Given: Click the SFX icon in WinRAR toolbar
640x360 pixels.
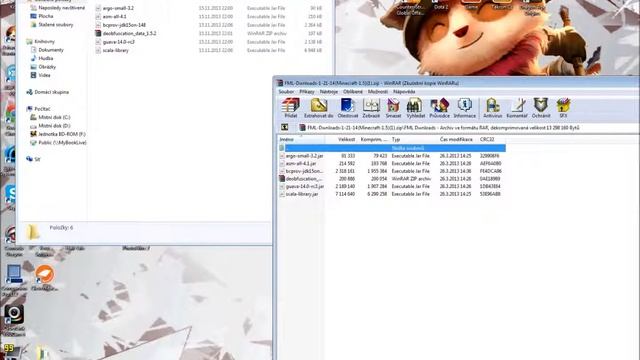Looking at the screenshot, I should pos(563,108).
